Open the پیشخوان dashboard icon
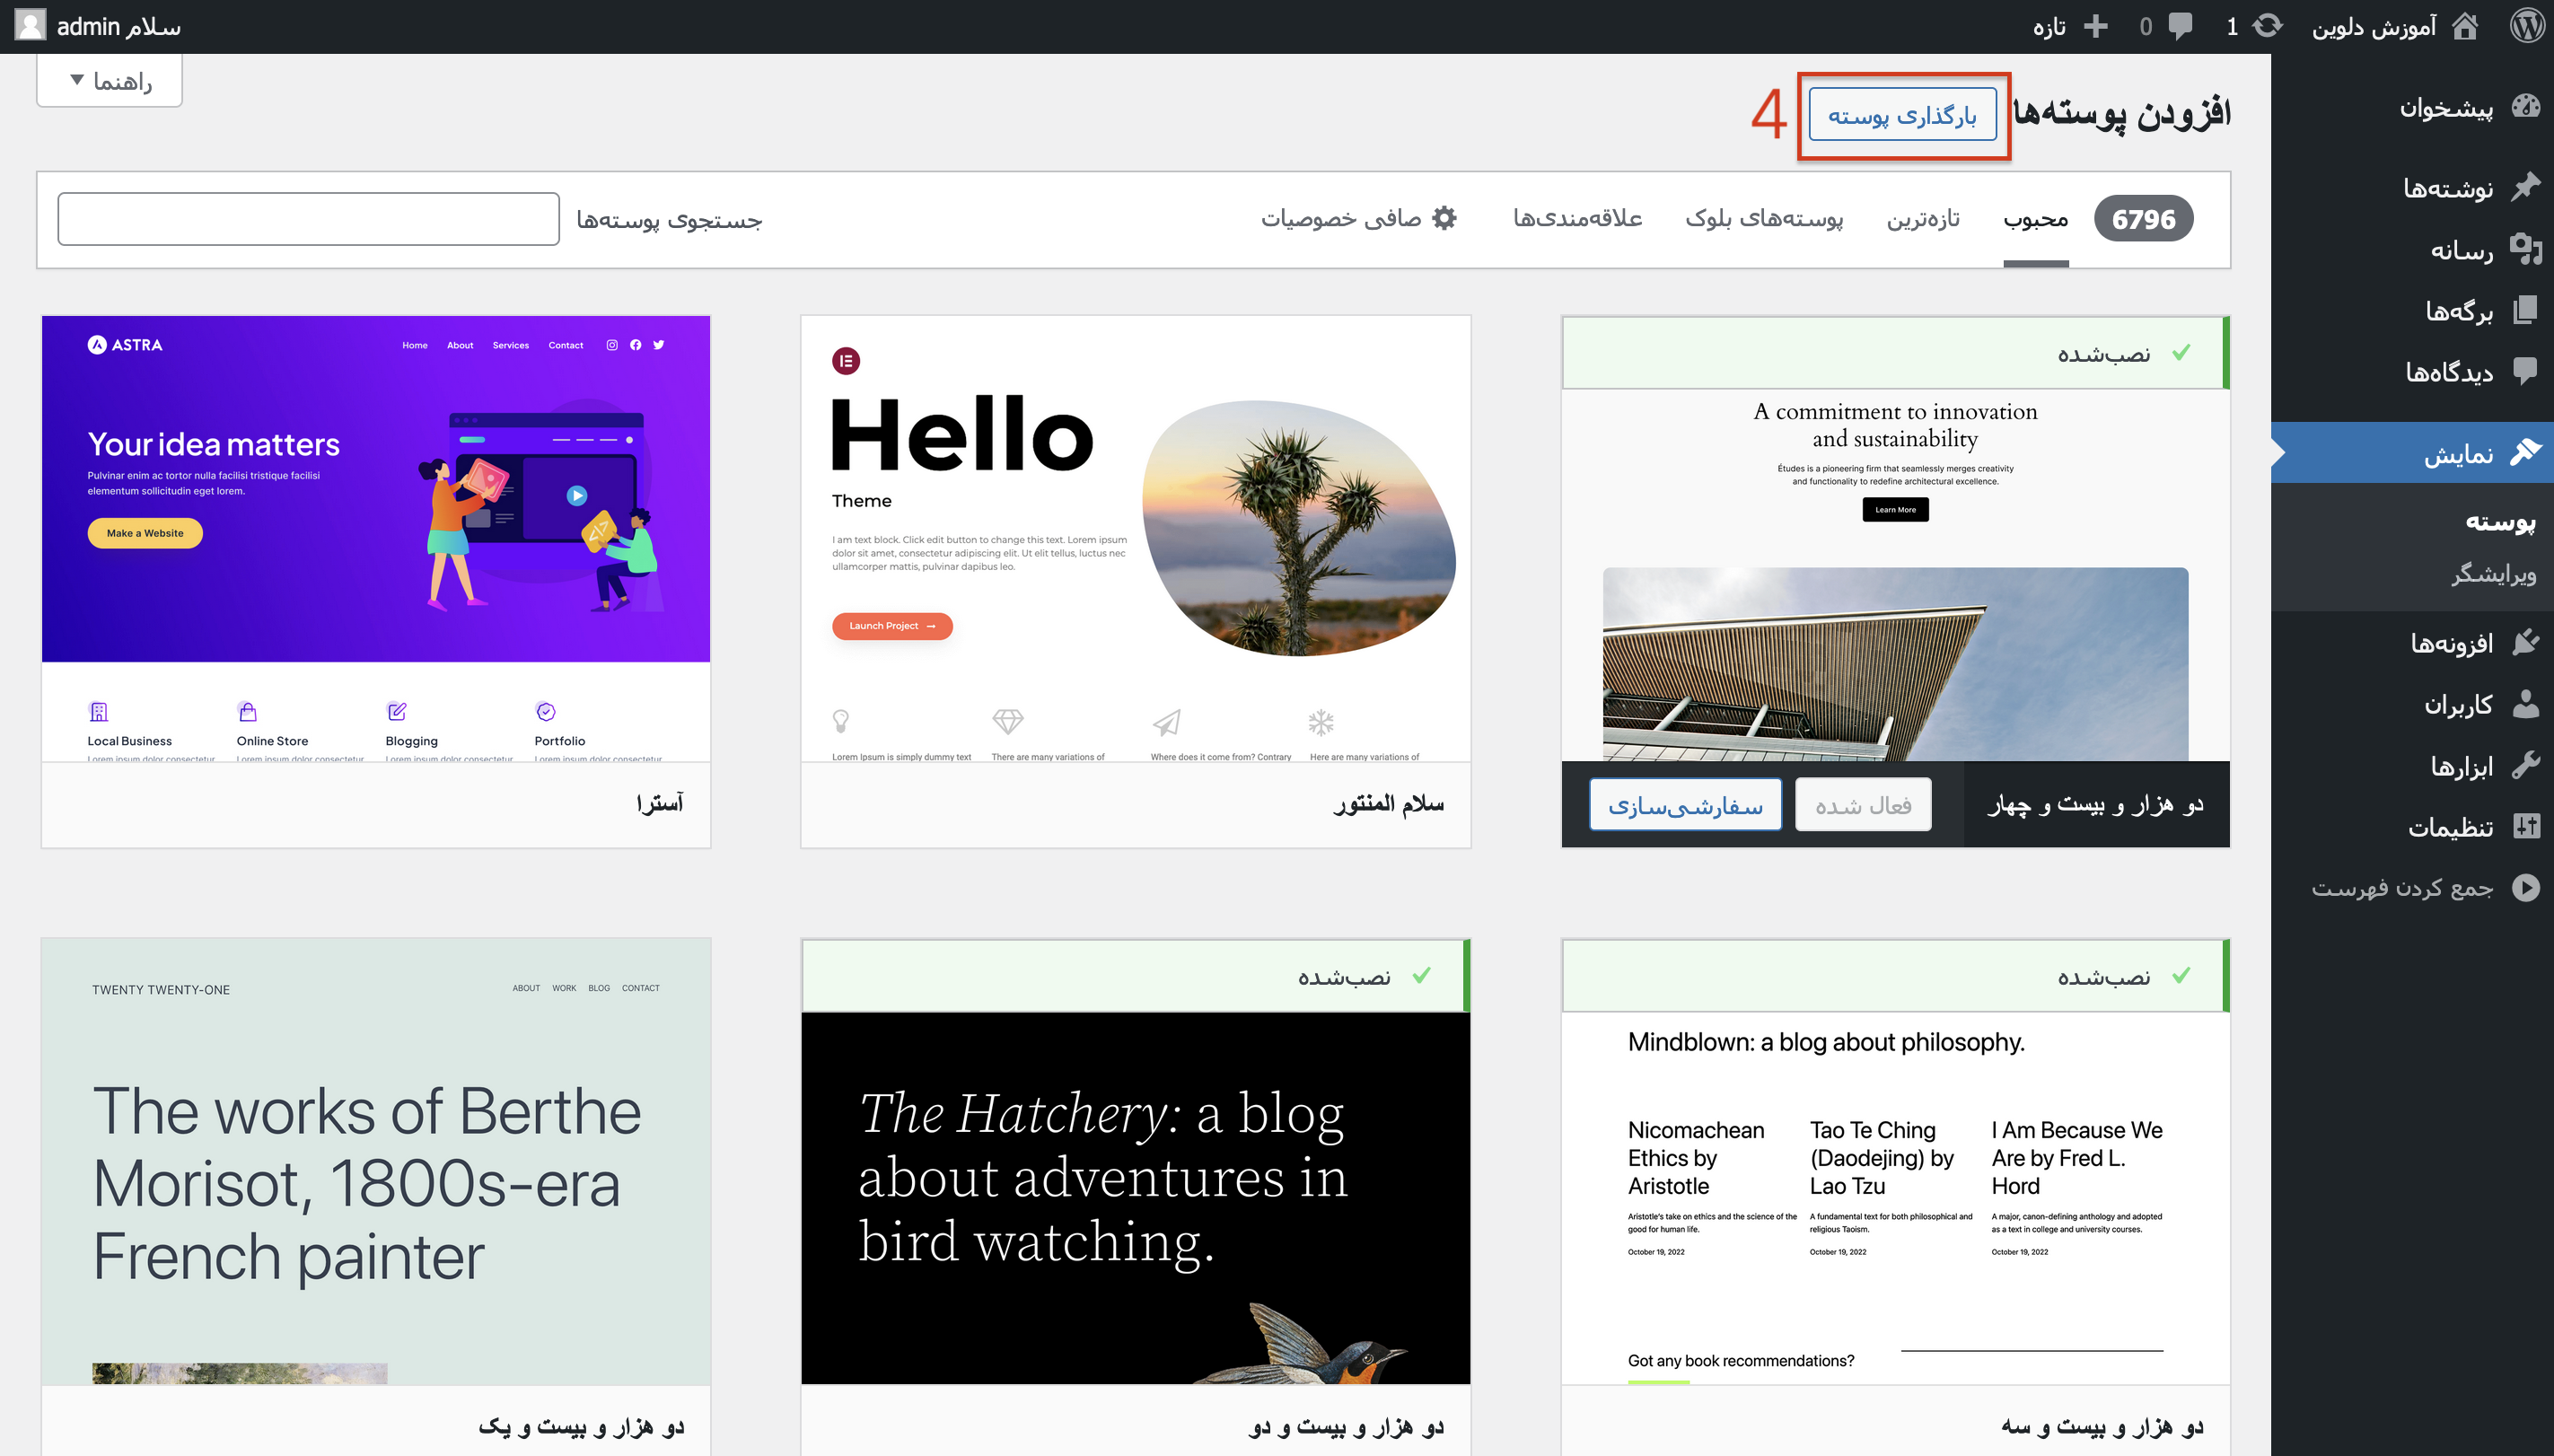2554x1456 pixels. pyautogui.click(x=2526, y=106)
